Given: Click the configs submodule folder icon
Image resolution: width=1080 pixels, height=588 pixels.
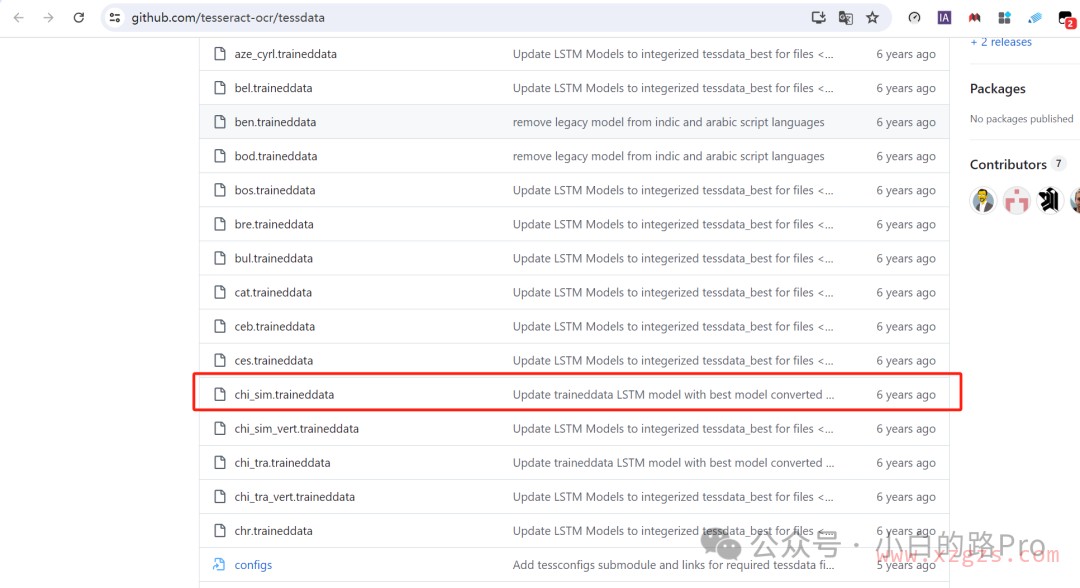Looking at the screenshot, I should coord(220,565).
